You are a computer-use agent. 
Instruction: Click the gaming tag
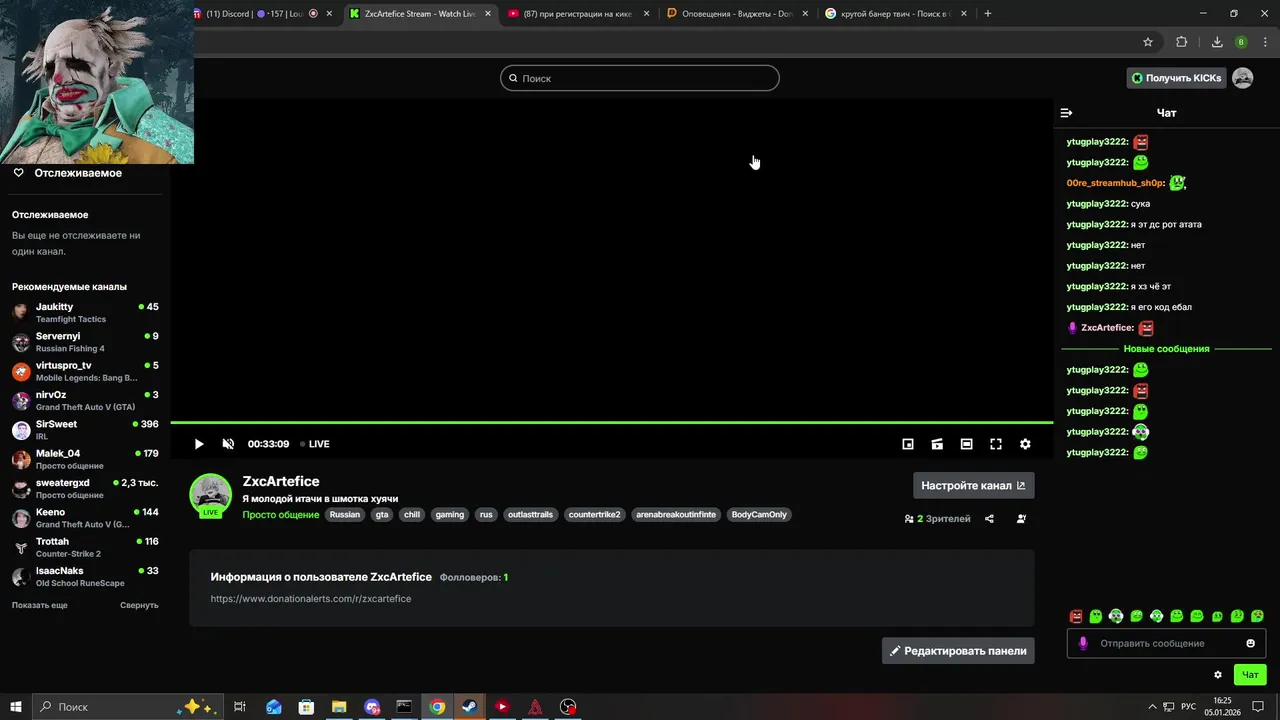[450, 515]
